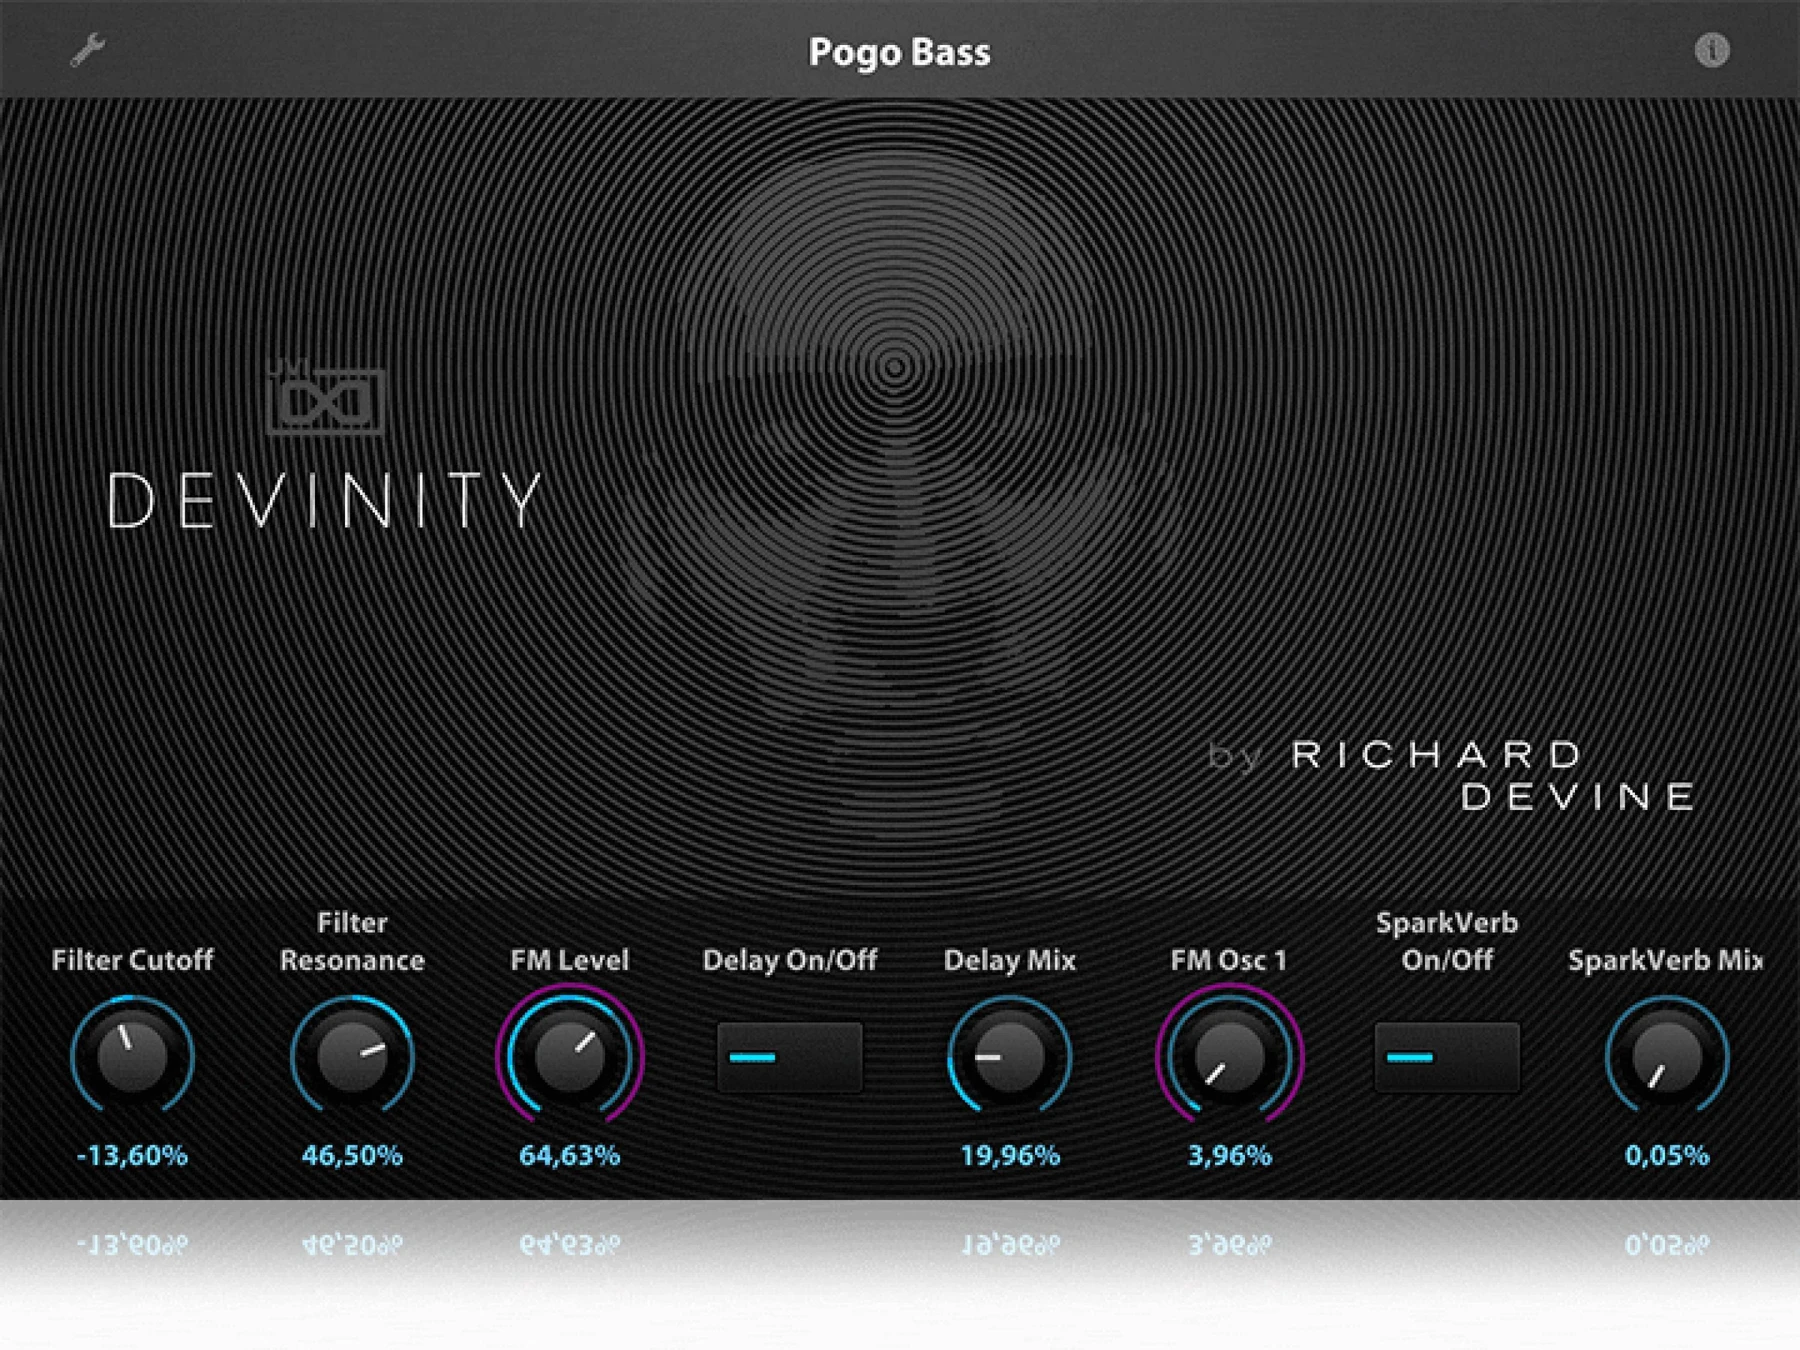Screen dimensions: 1800x1350
Task: Click the SparkVerb On/Off label
Action: pyautogui.click(x=1447, y=941)
